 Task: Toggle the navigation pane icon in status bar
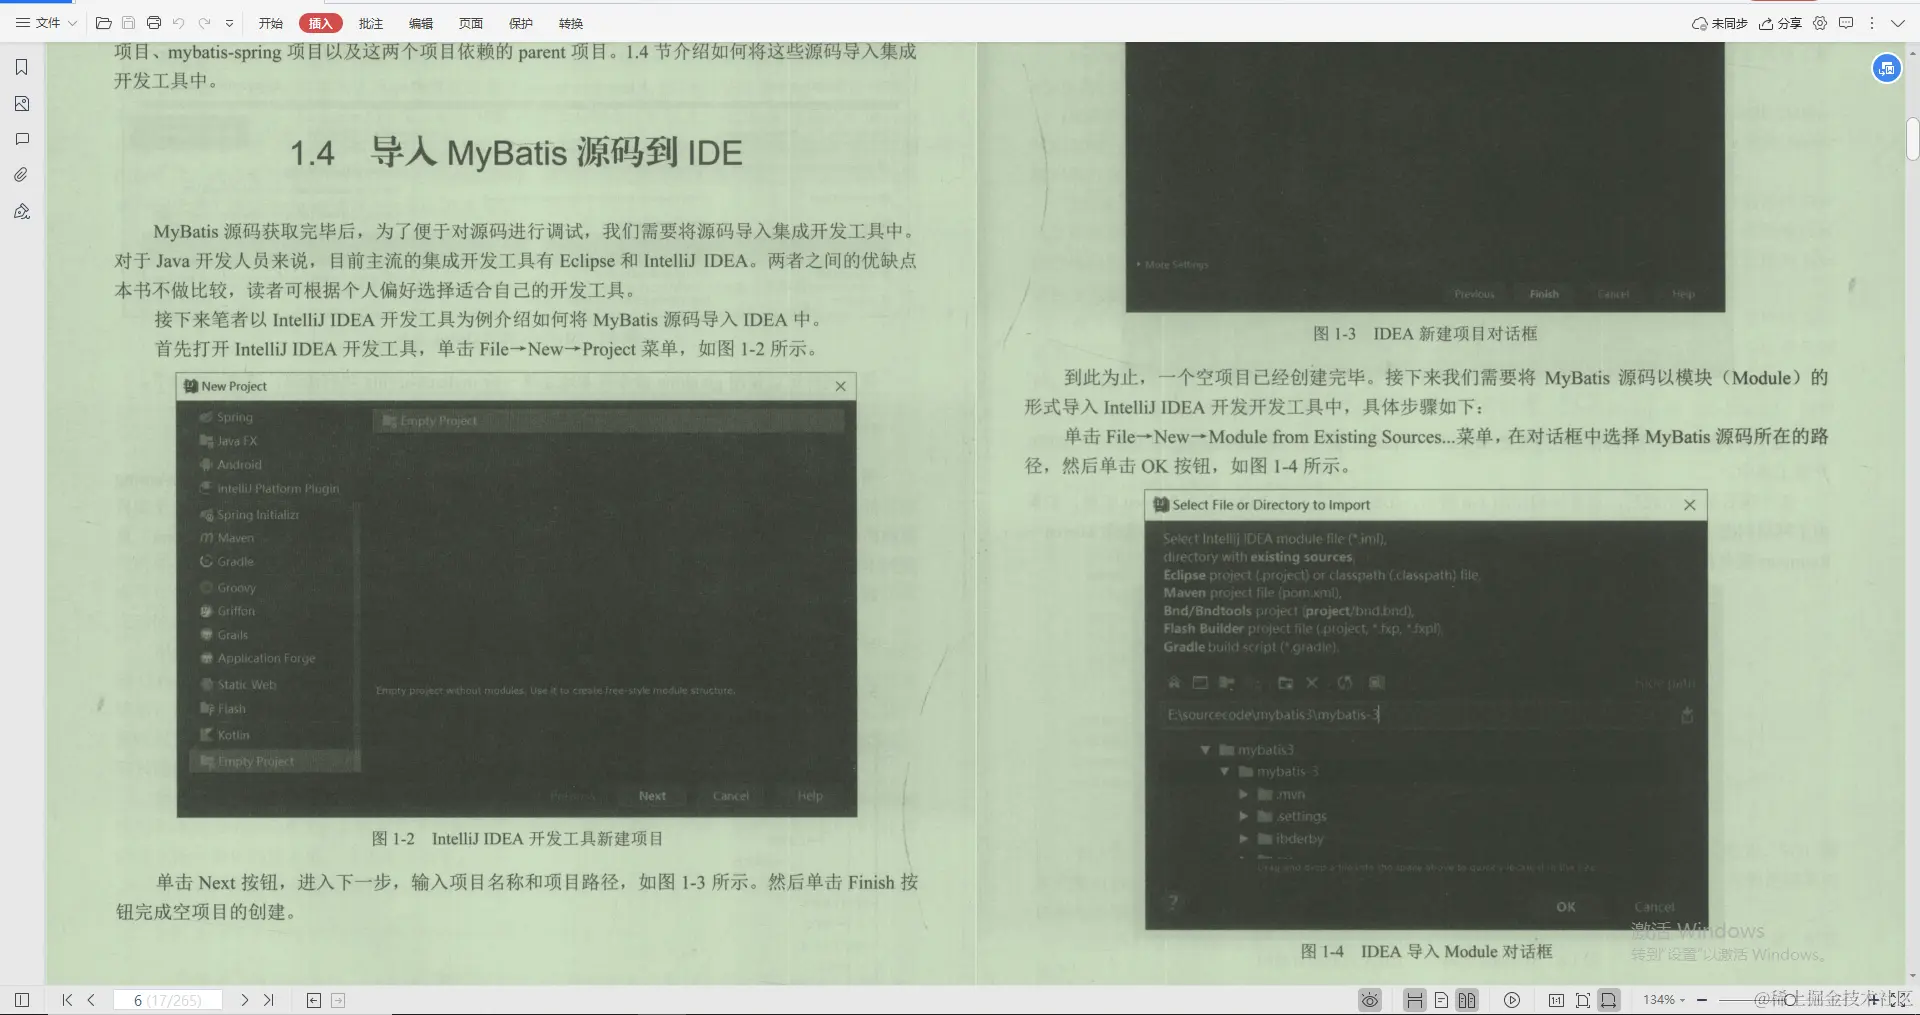coord(22,1000)
